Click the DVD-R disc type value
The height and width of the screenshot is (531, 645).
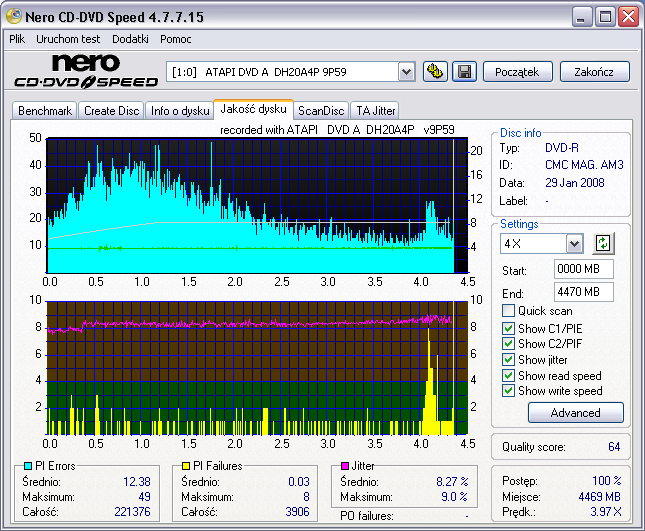coord(562,148)
